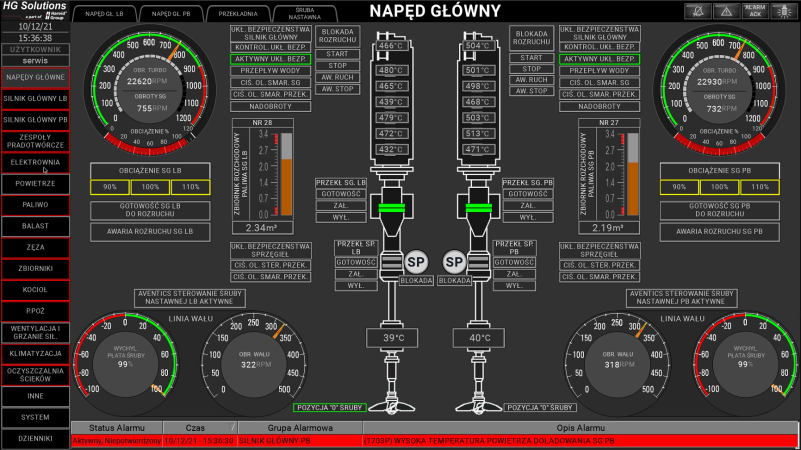Click left BLOKADA ROZRUCHU indicator
Image resolution: width=801 pixels, height=450 pixels.
point(338,36)
